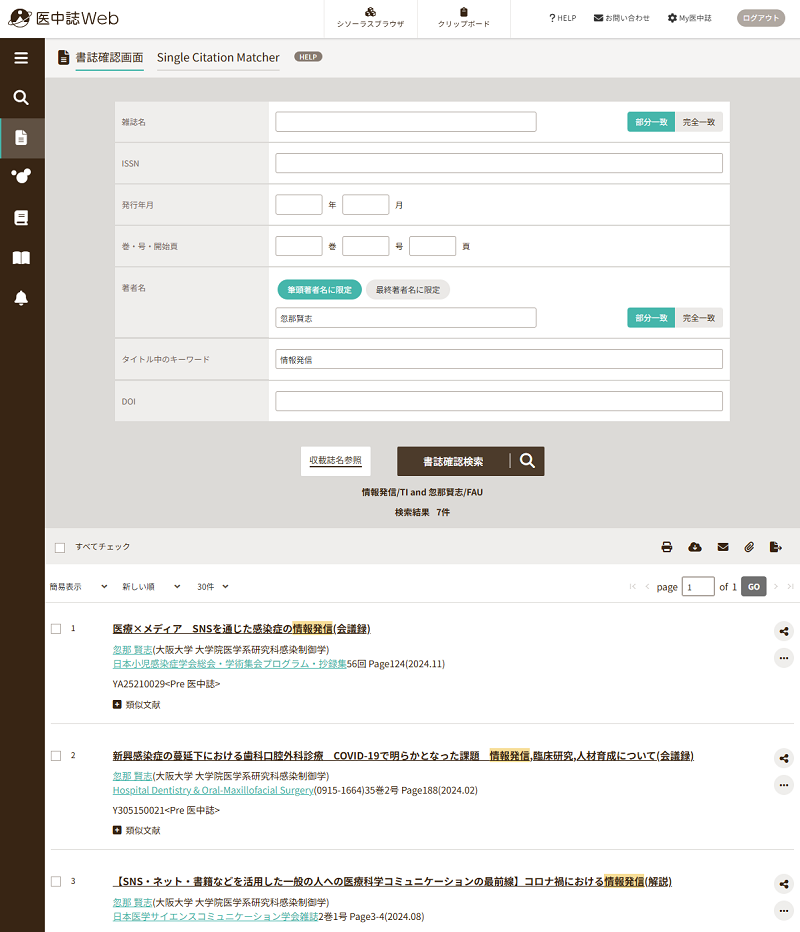Open the 簡易表示 display format dropdown

[x=78, y=587]
